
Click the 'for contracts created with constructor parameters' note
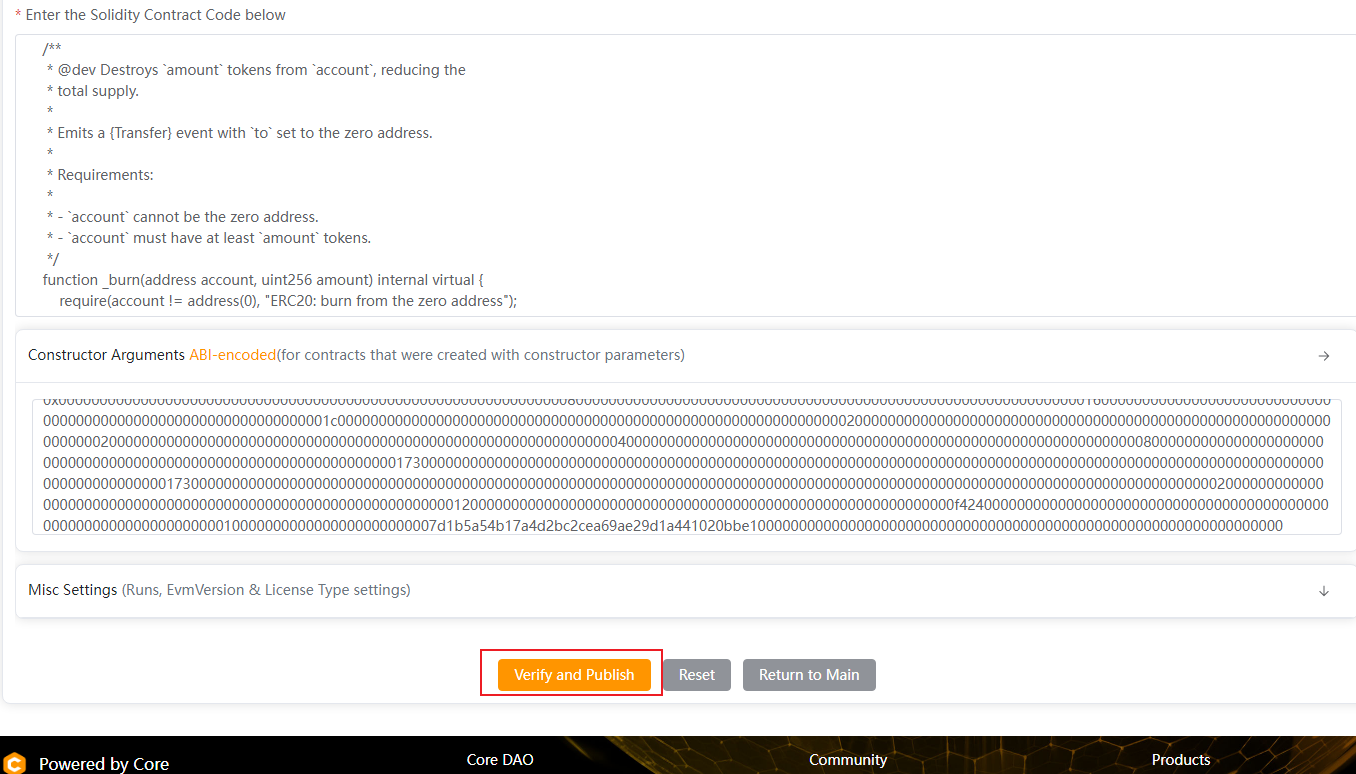pos(481,355)
